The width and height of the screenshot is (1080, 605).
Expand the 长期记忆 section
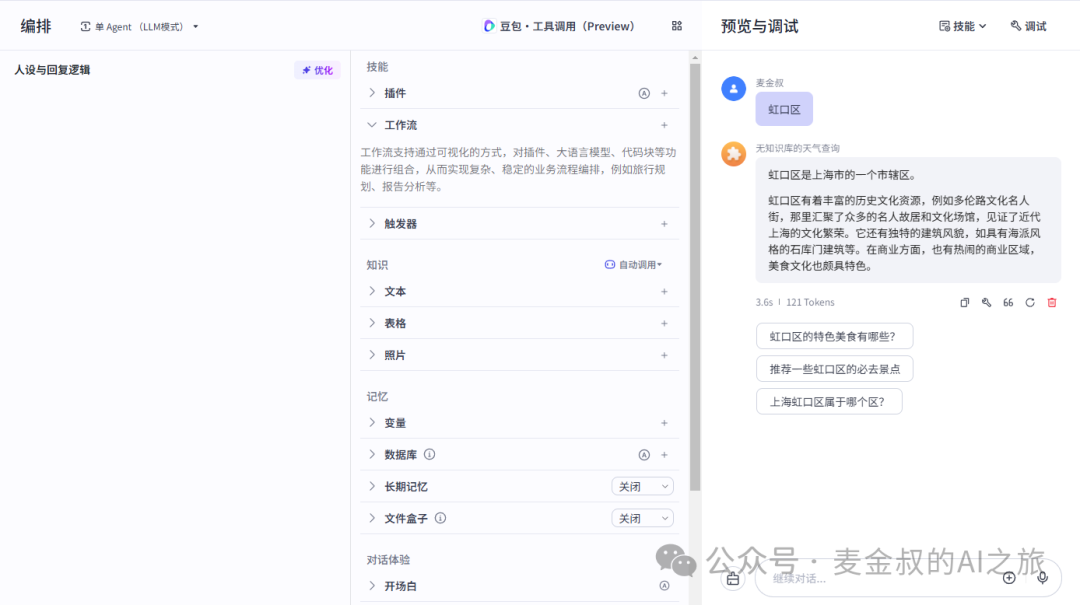pos(372,486)
